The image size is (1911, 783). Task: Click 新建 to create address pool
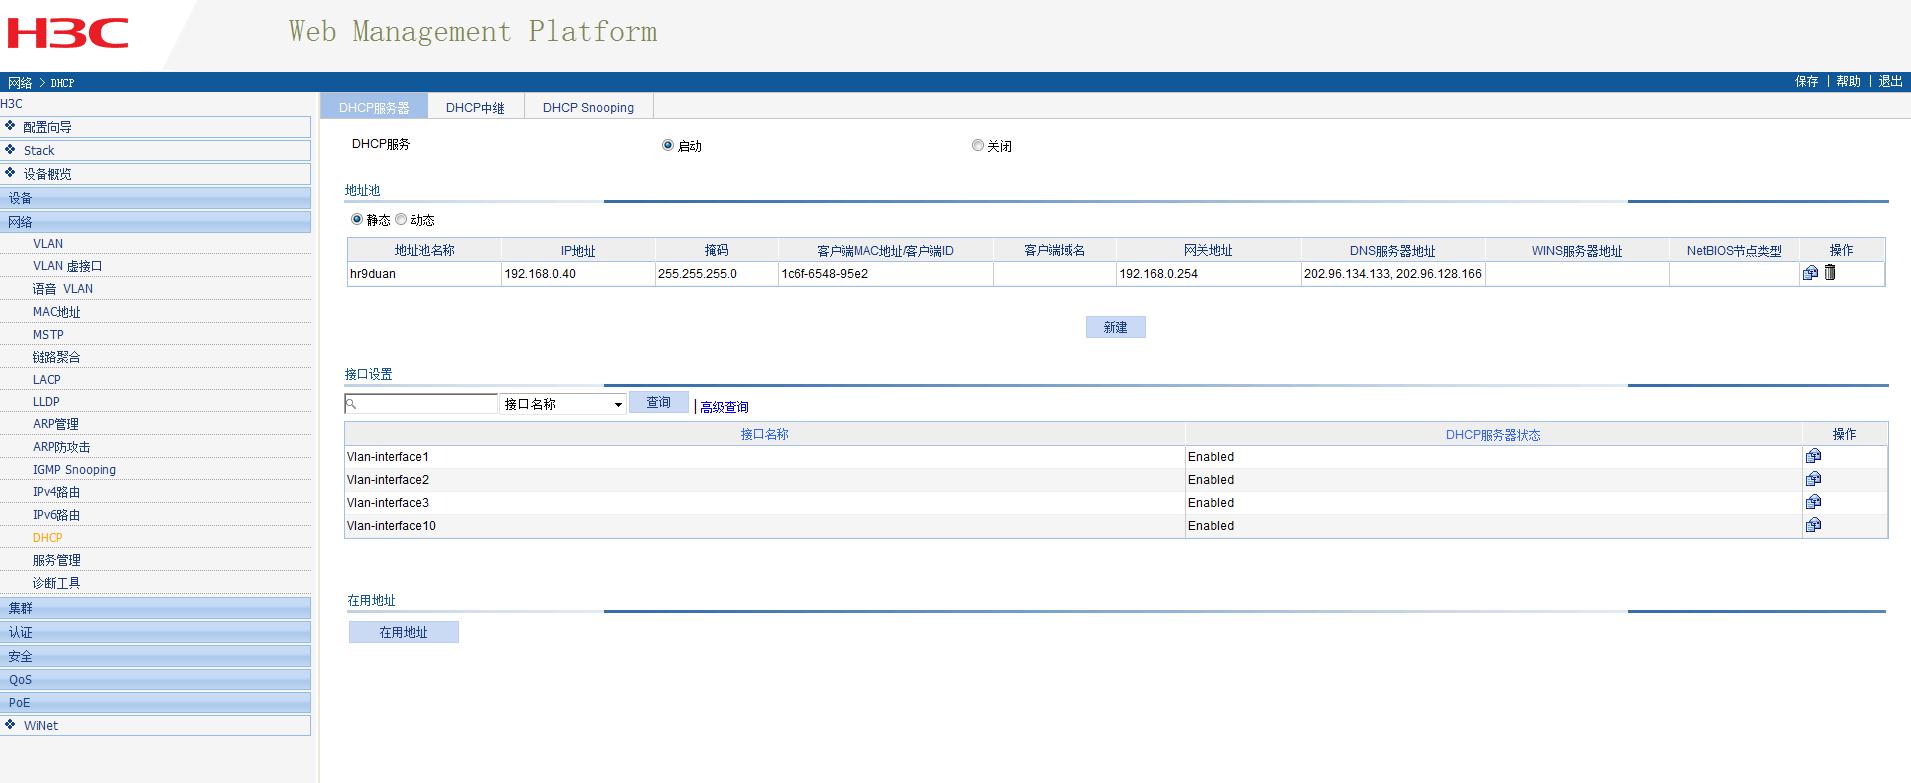click(1115, 327)
